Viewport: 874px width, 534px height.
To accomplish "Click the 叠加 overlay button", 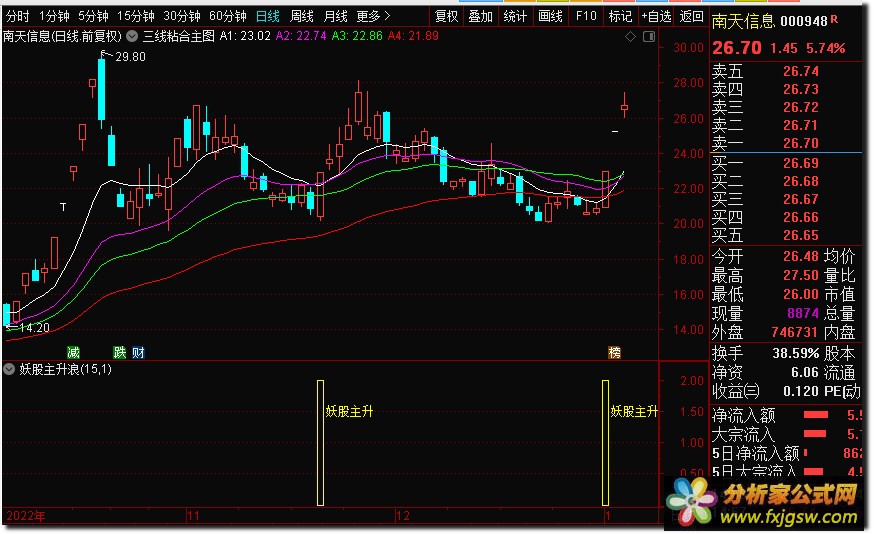I will click(480, 16).
